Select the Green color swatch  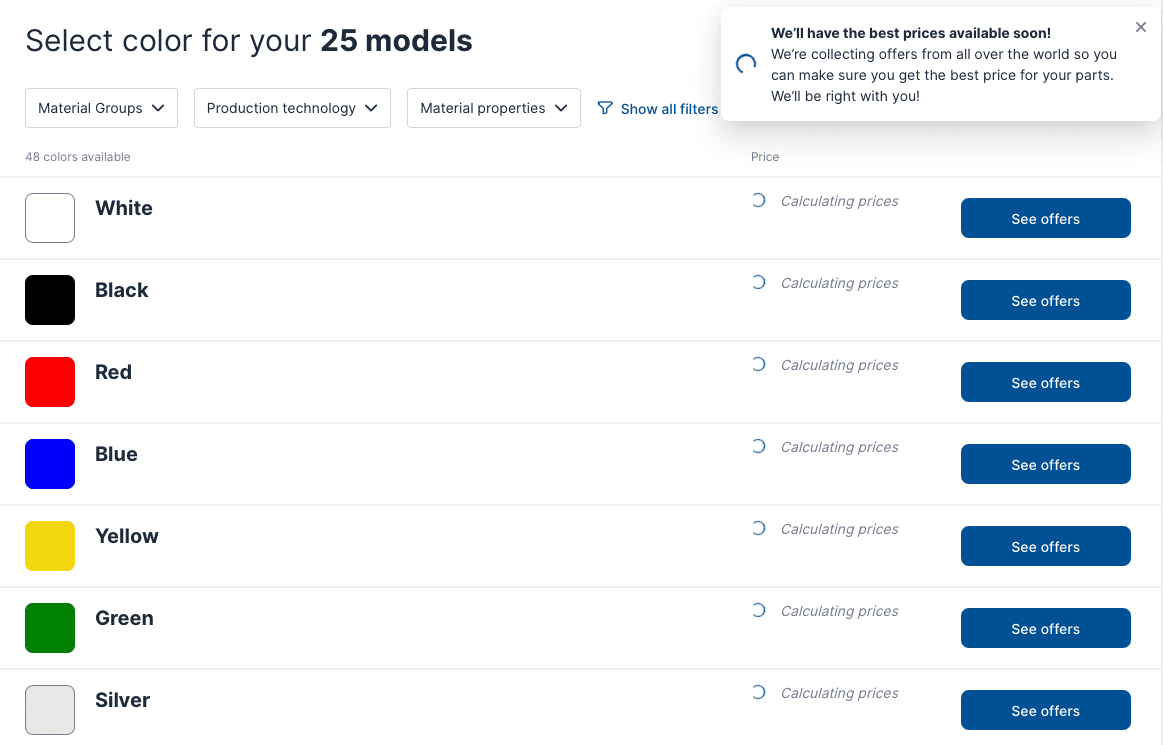(50, 628)
